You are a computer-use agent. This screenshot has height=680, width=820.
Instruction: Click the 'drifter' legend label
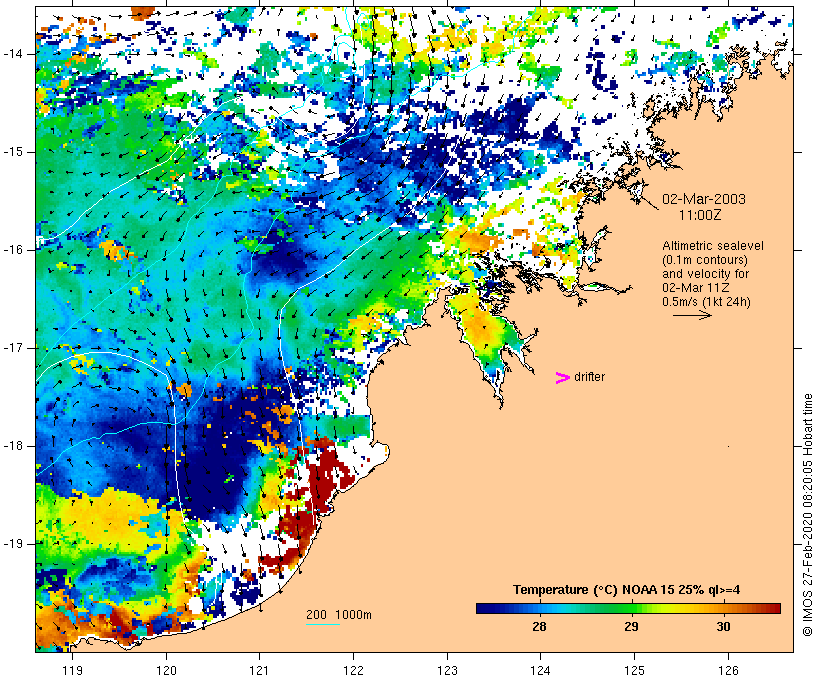coord(589,377)
